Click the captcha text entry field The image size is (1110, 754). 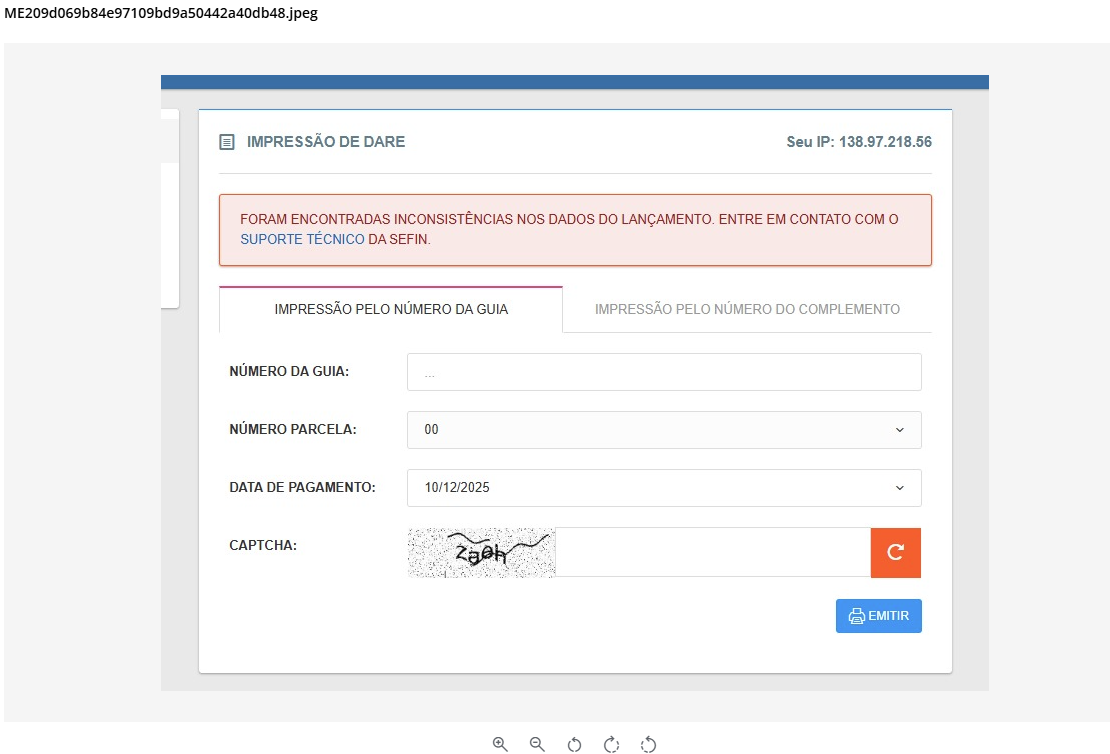coord(712,552)
